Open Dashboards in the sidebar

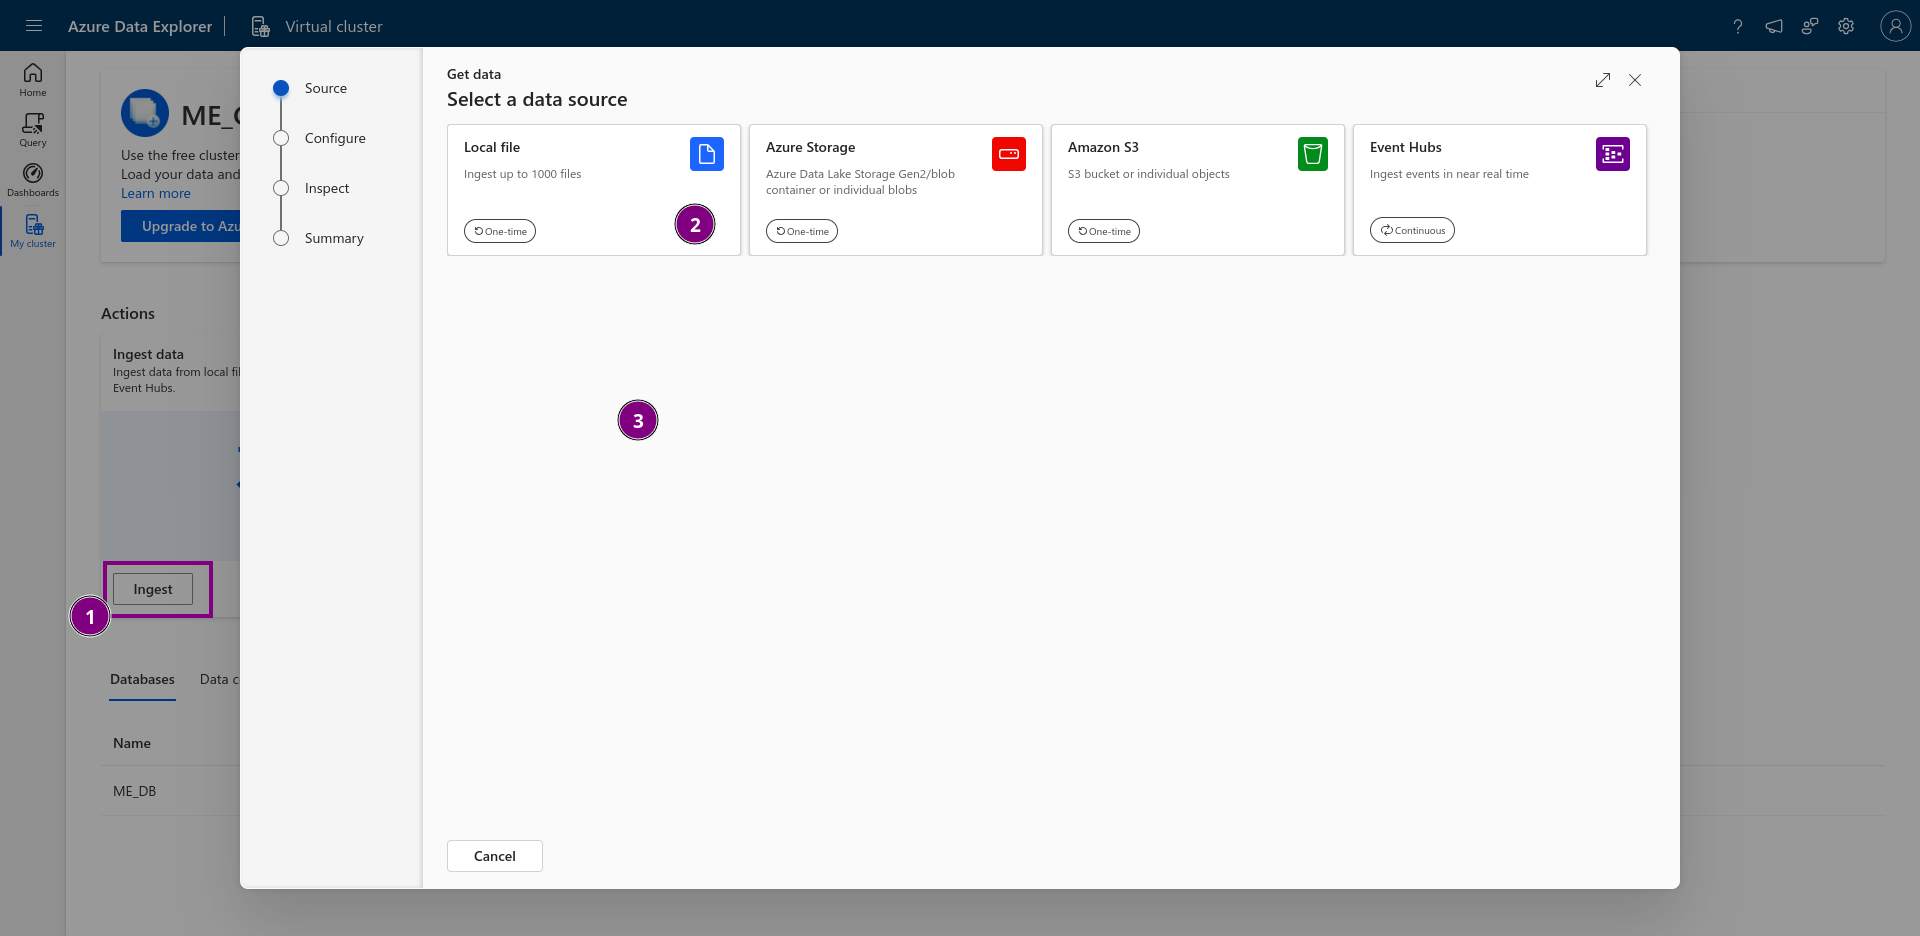click(33, 180)
